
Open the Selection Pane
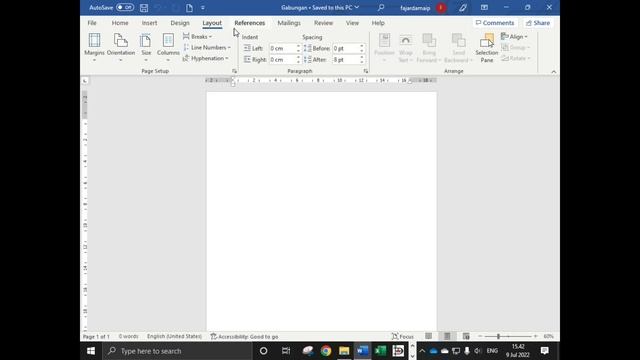point(487,48)
